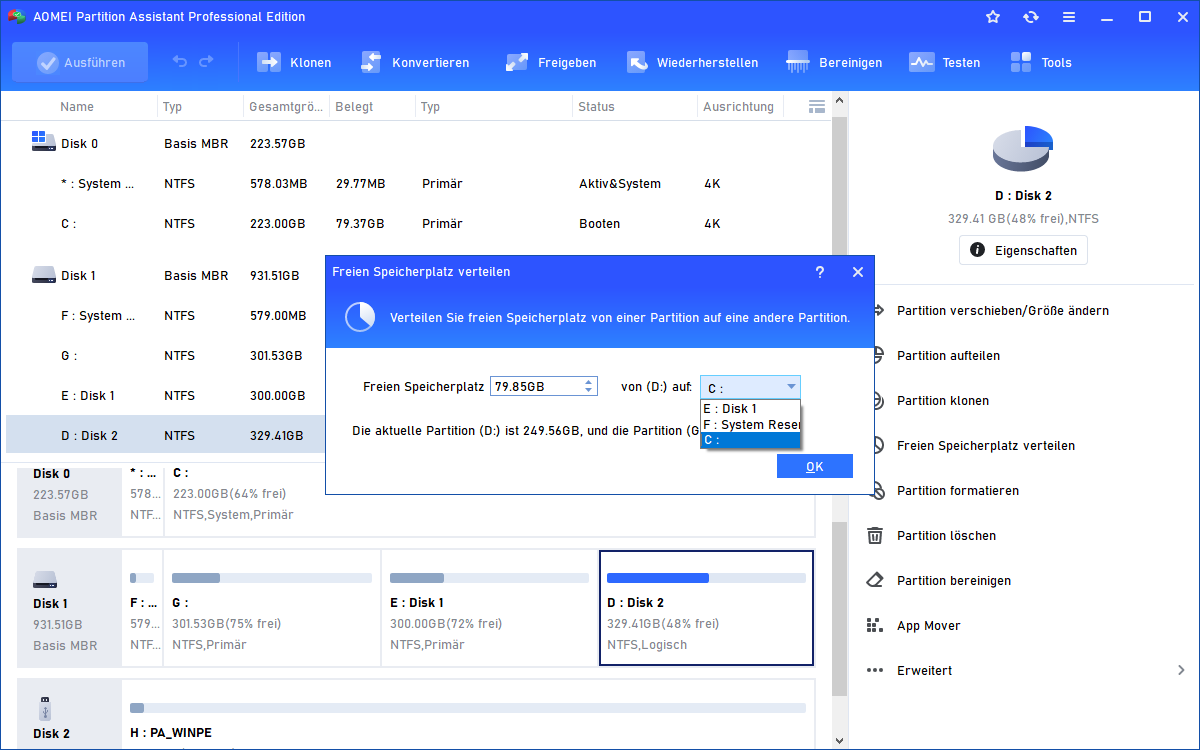The image size is (1200, 750).
Task: Click the D : Disk 2 pie chart icon
Action: [x=1023, y=150]
